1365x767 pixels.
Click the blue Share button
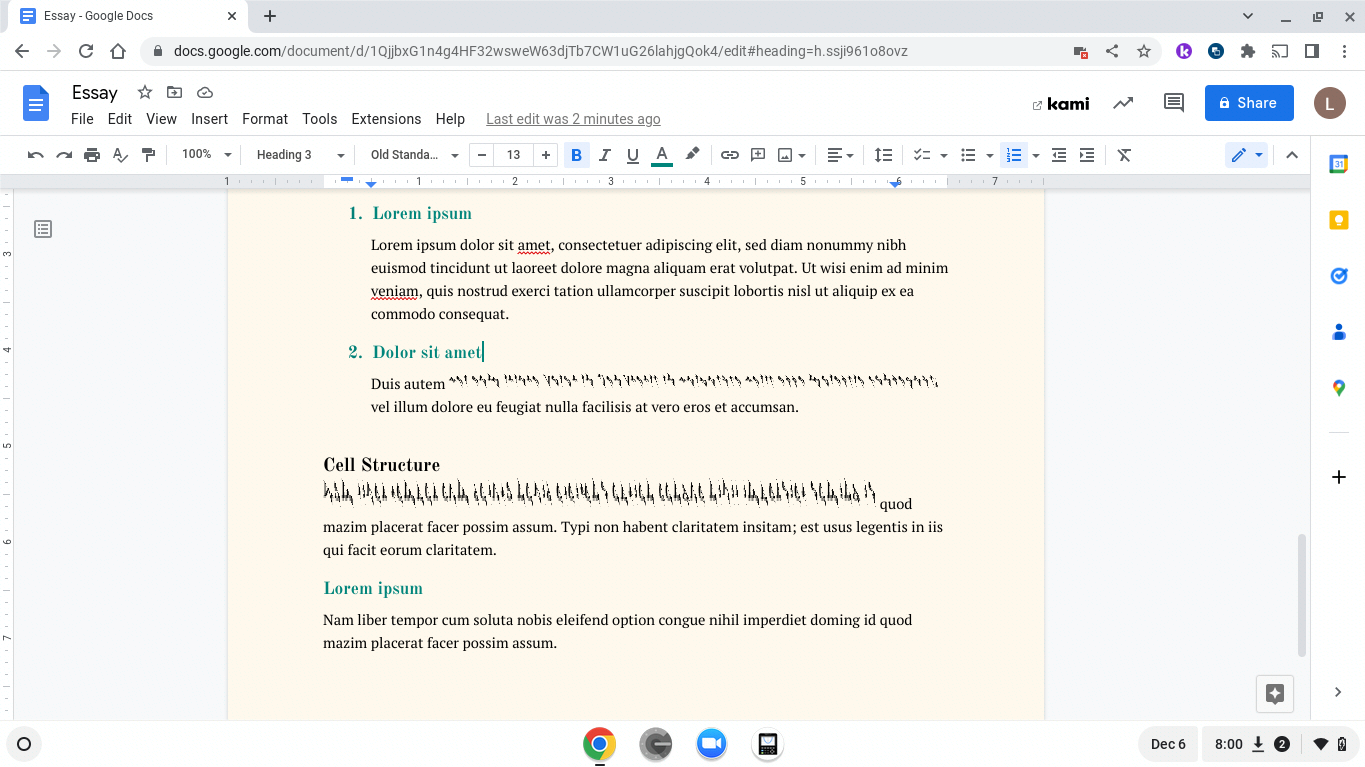click(x=1248, y=103)
